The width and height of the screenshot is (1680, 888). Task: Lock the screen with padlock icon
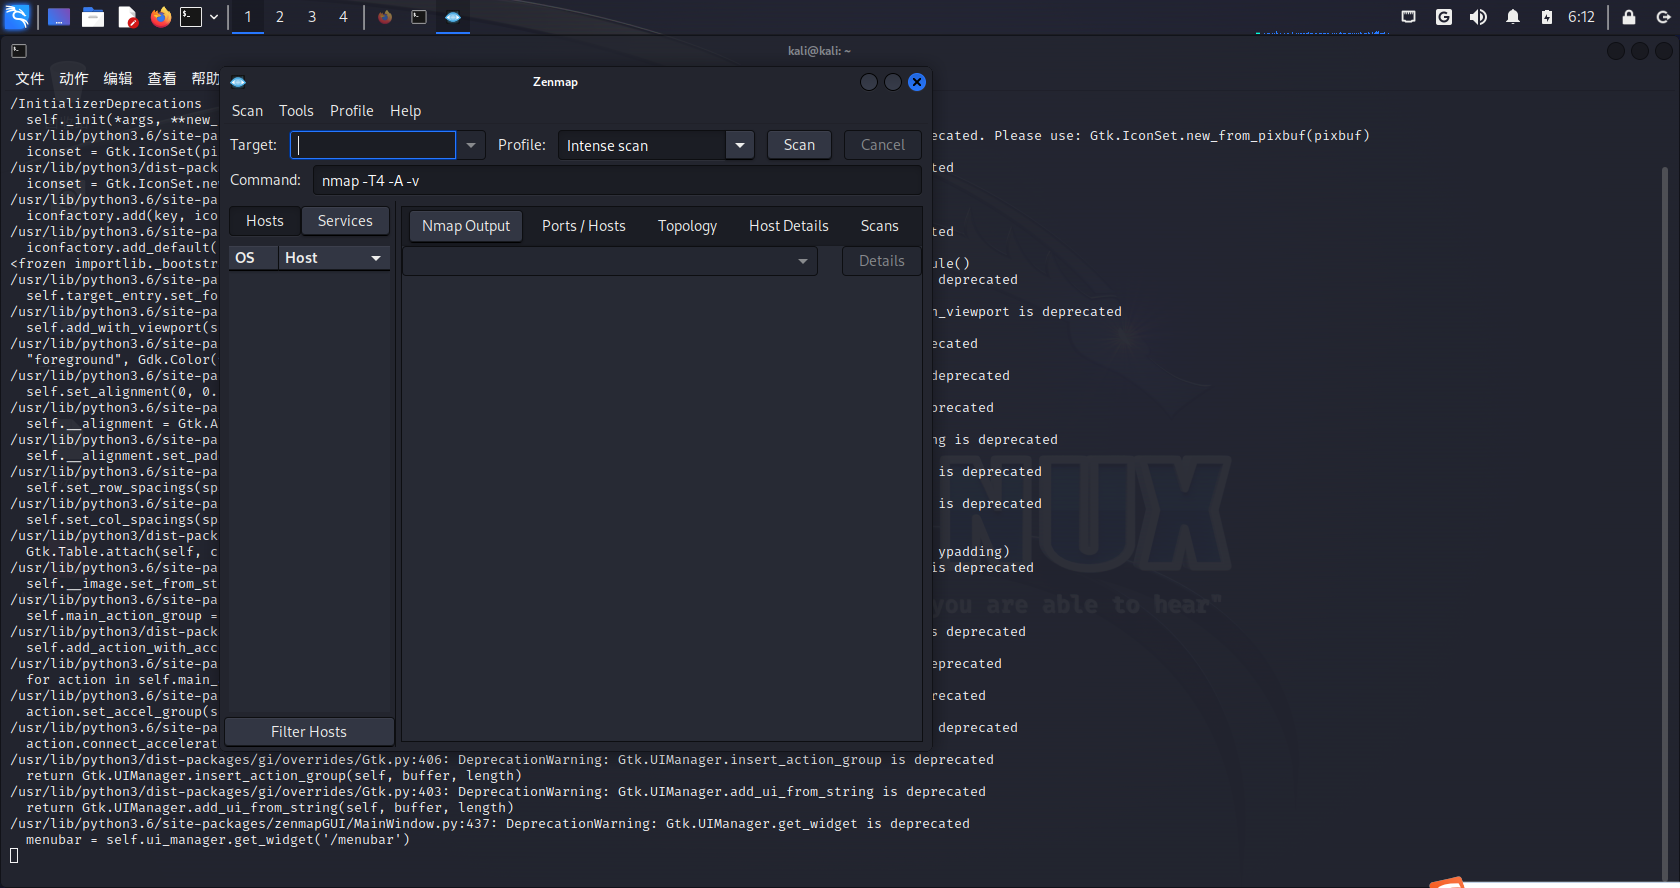coord(1629,17)
